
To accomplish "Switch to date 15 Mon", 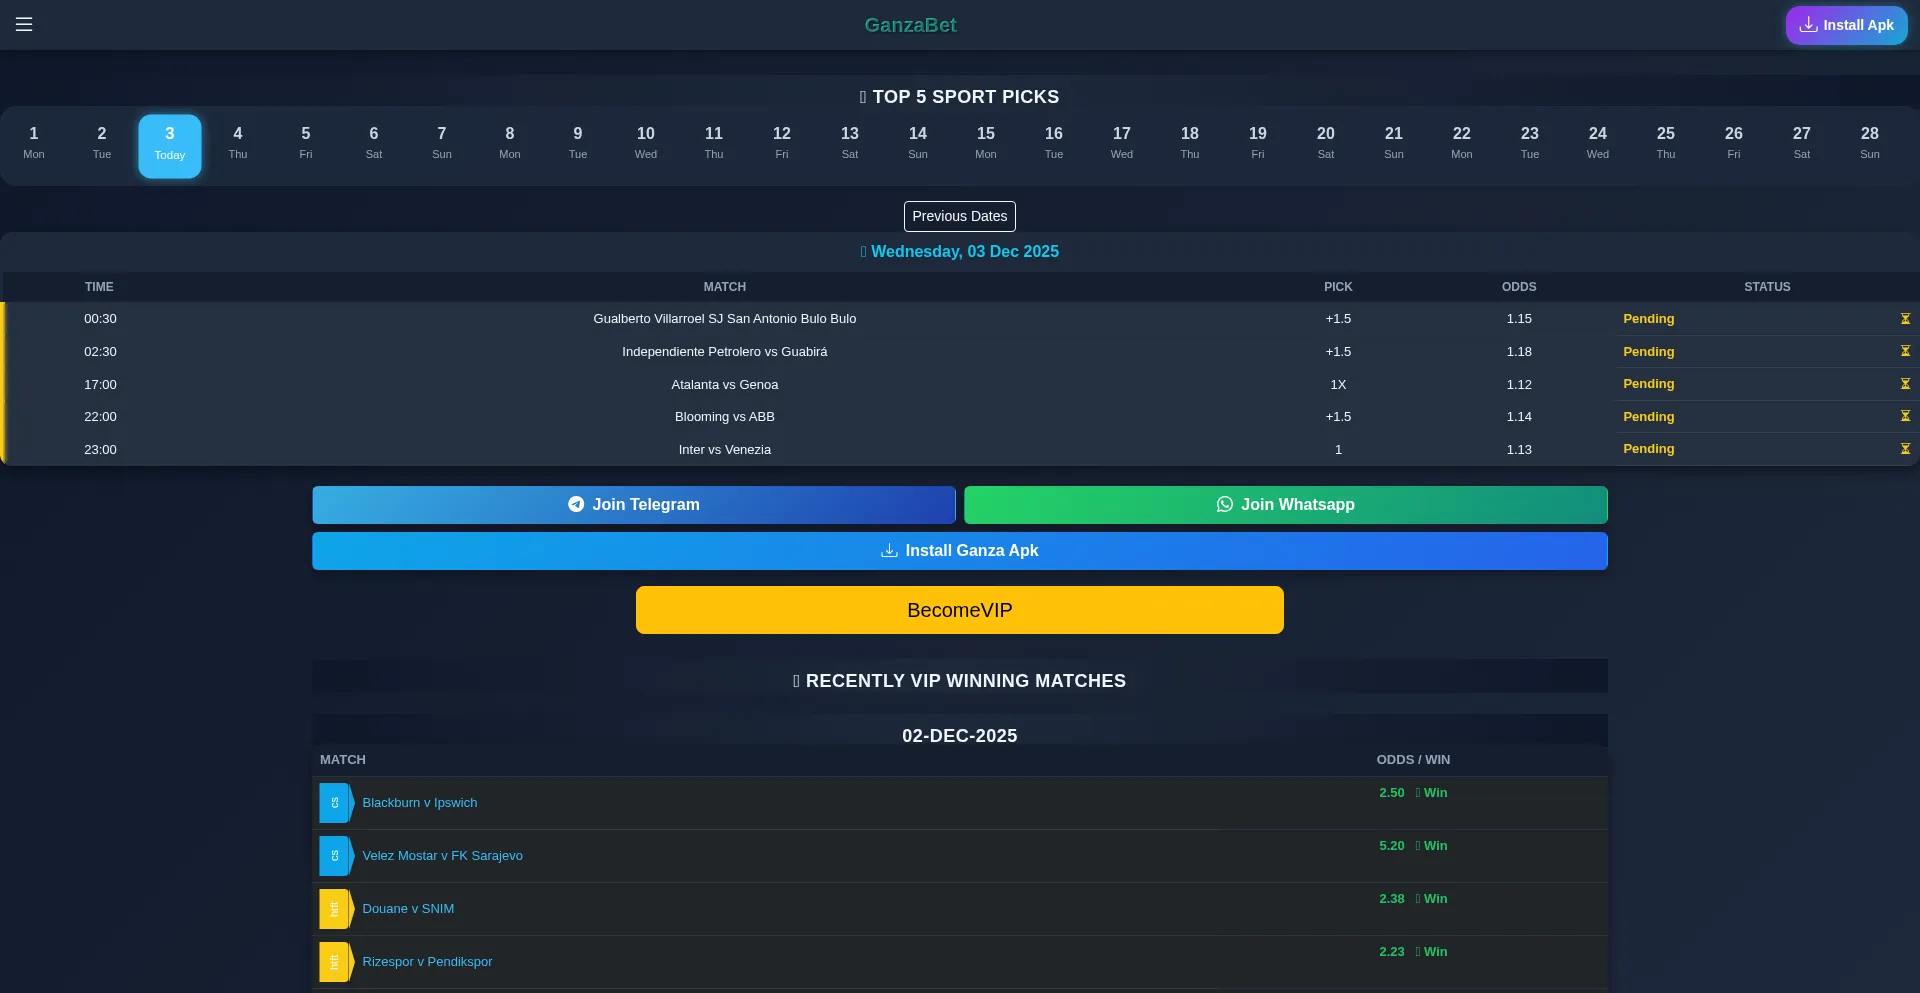I will [986, 142].
